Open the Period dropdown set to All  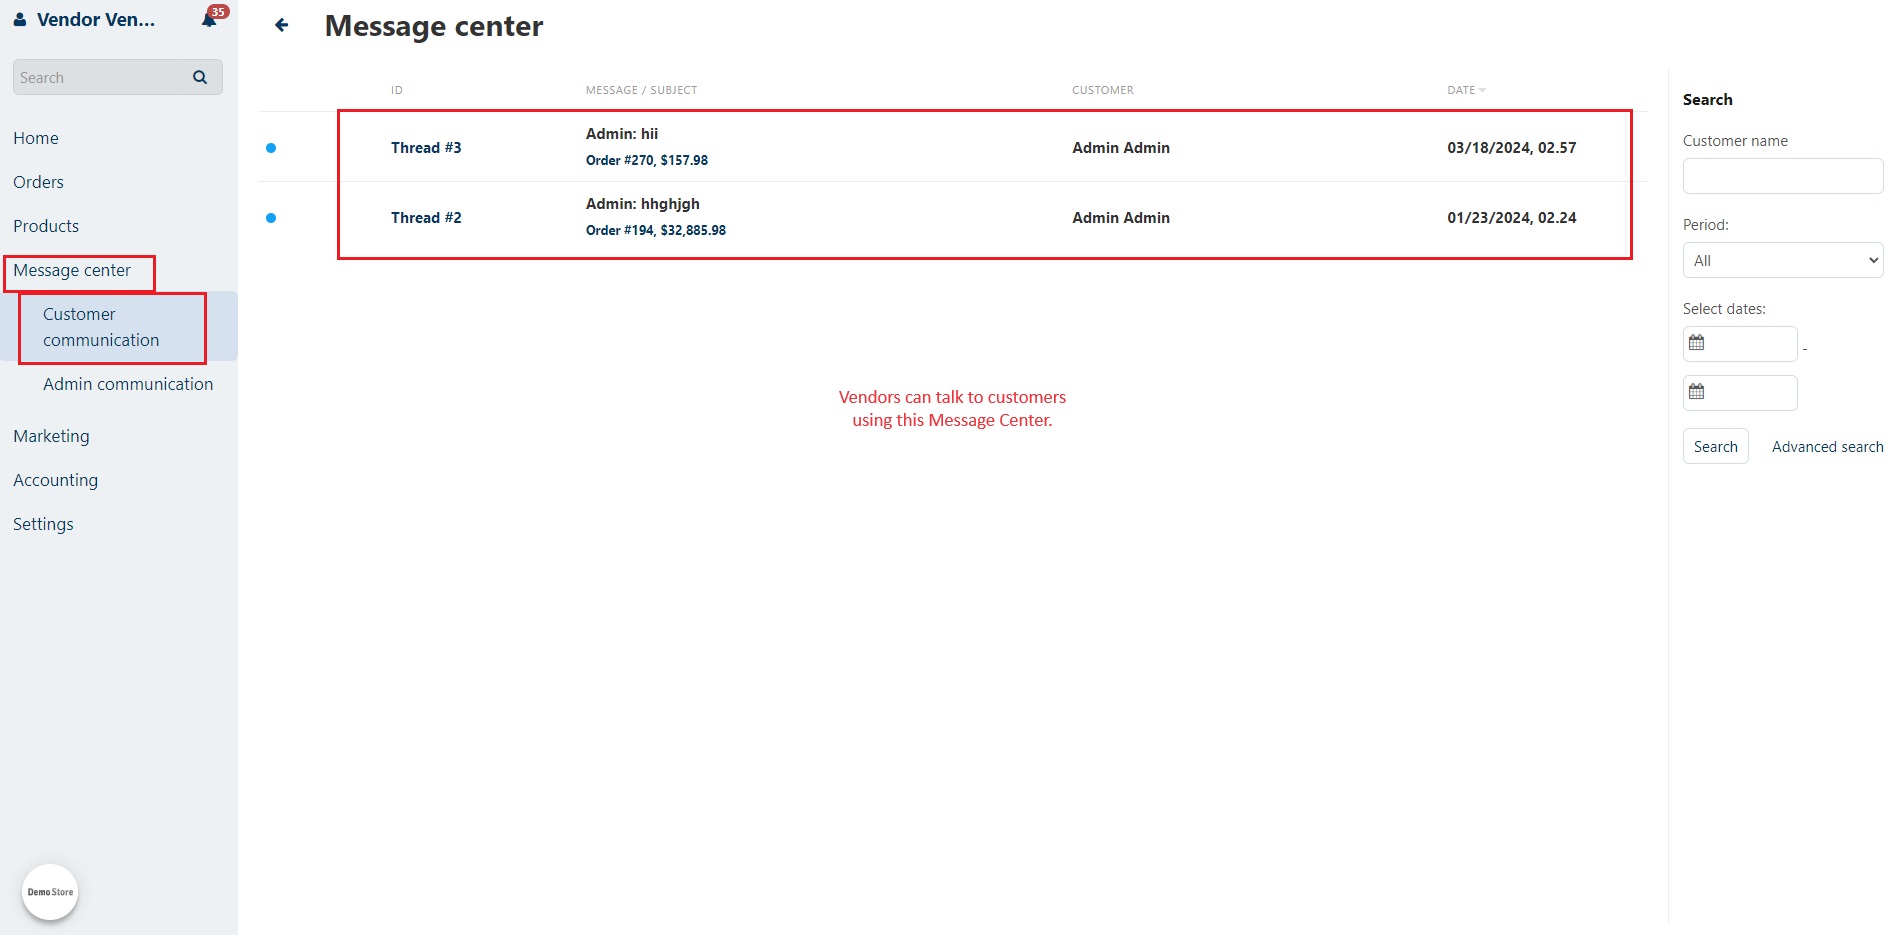point(1783,260)
